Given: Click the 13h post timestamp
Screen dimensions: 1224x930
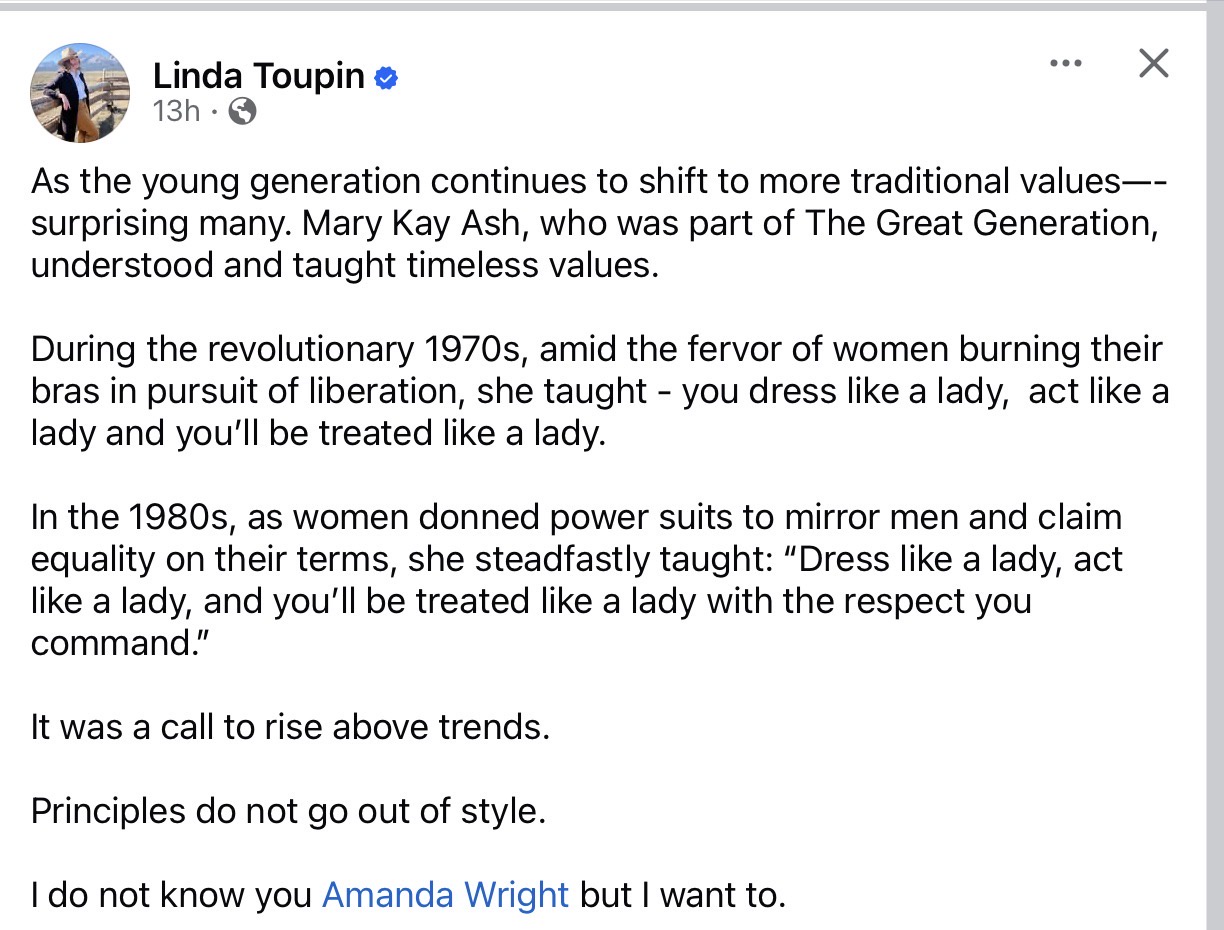Looking at the screenshot, I should point(176,111).
